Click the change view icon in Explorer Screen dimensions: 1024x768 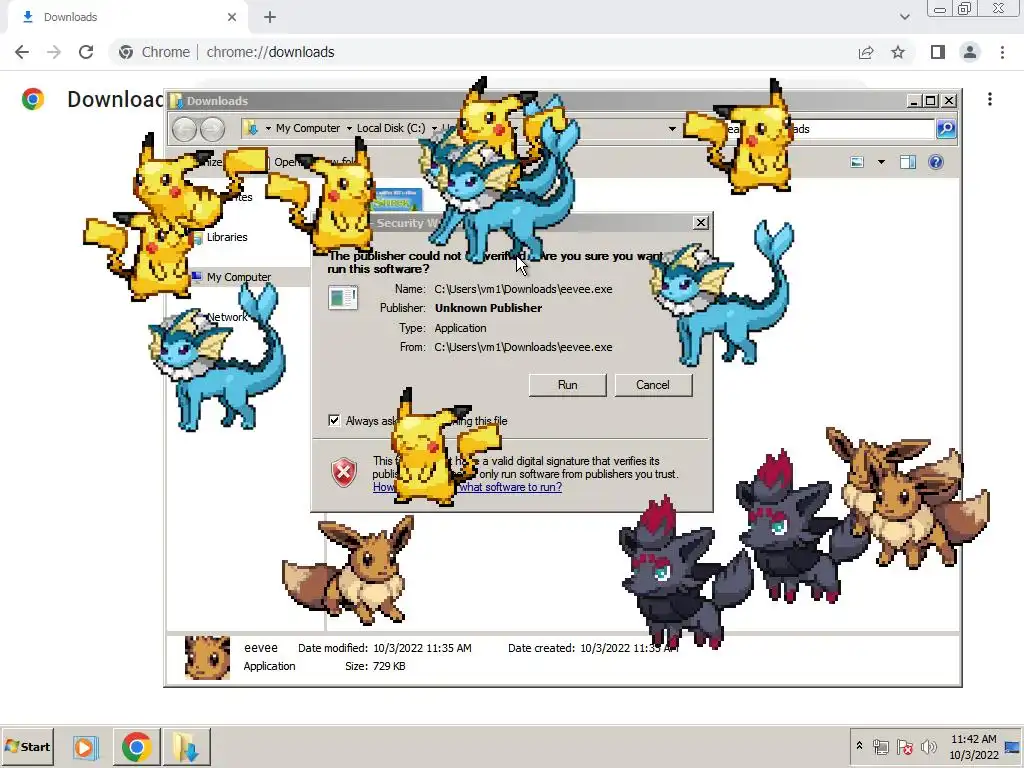pyautogui.click(x=857, y=162)
